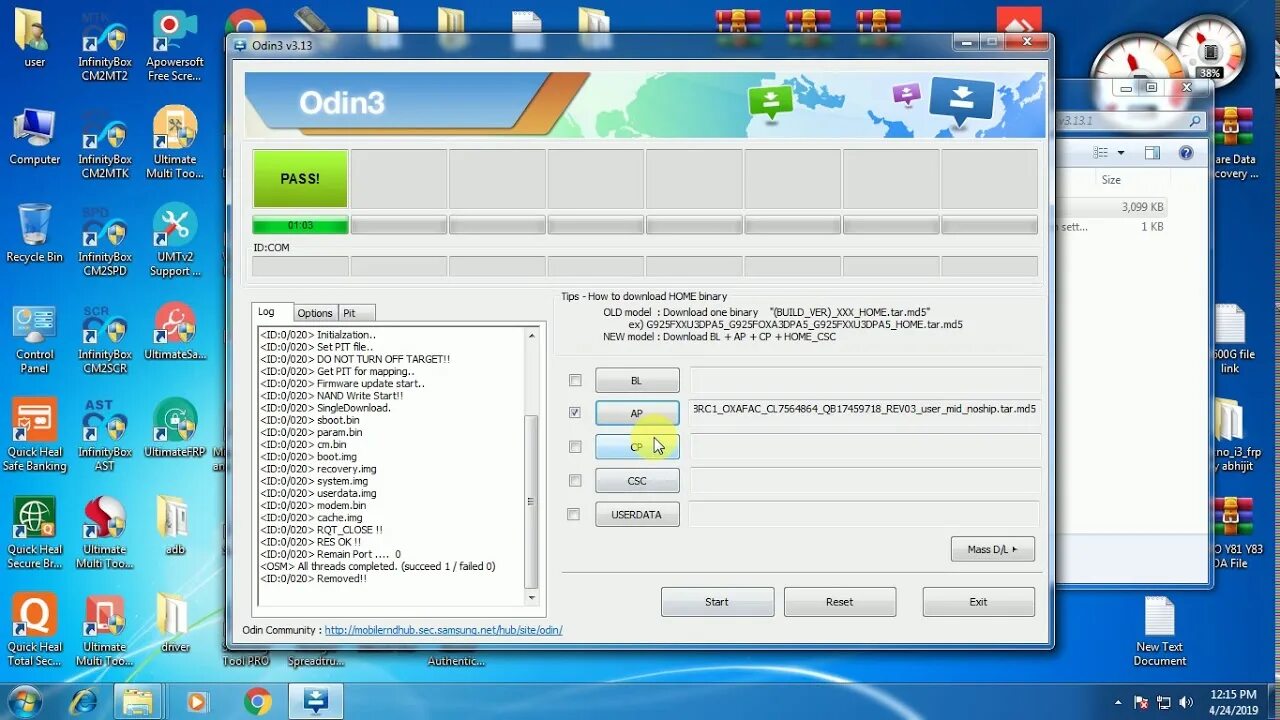Click the Windows Start orb
The image size is (1280, 720).
click(23, 701)
